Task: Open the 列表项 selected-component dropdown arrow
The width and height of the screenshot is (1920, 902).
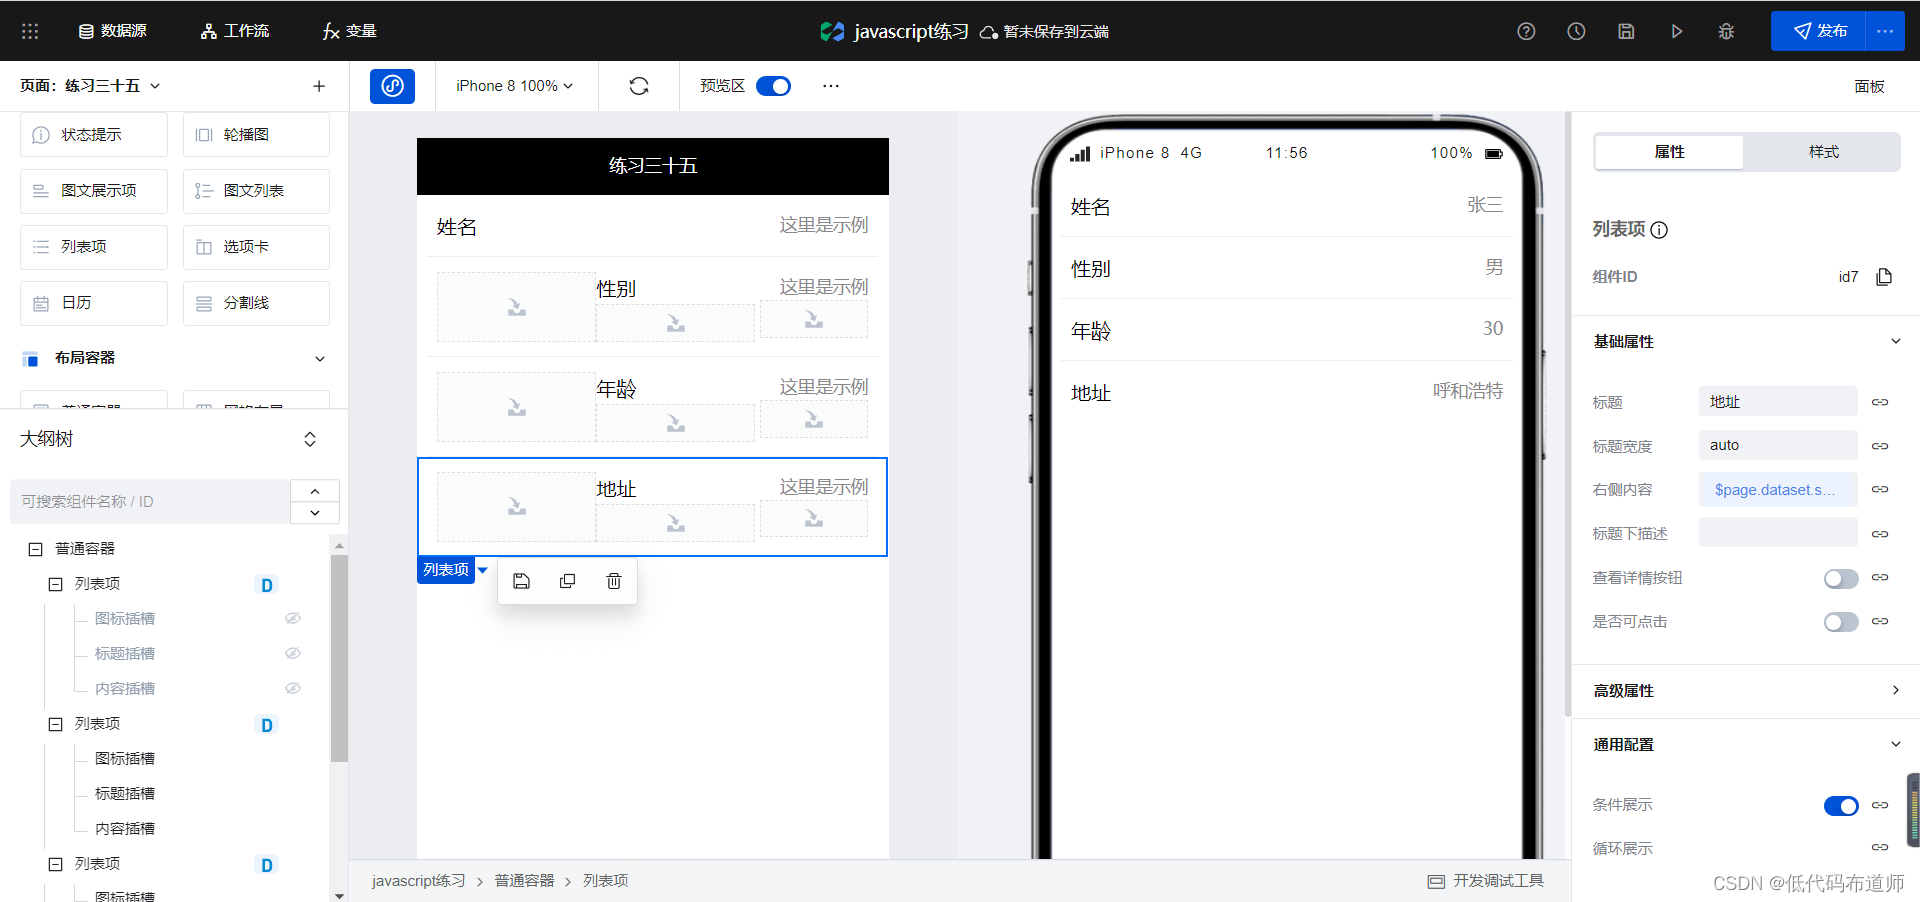Action: 483,570
